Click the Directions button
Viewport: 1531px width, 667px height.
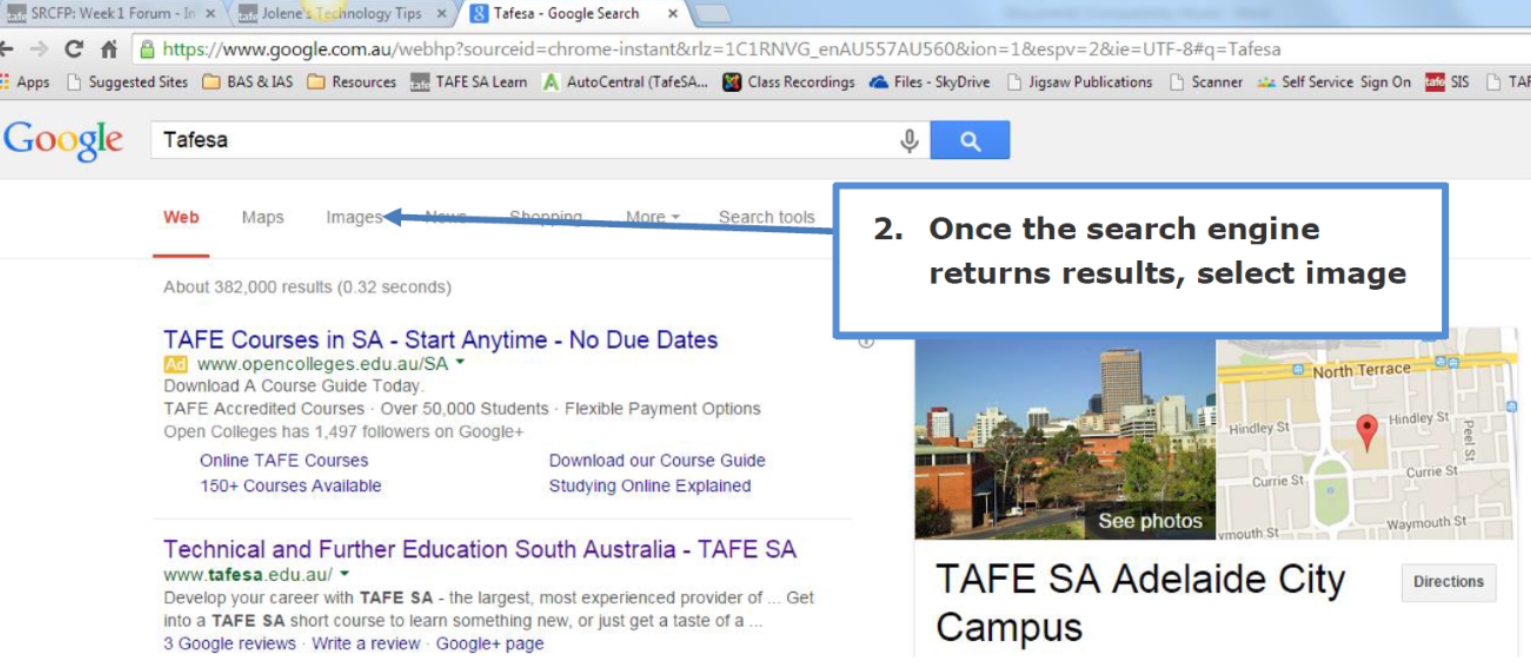1449,582
